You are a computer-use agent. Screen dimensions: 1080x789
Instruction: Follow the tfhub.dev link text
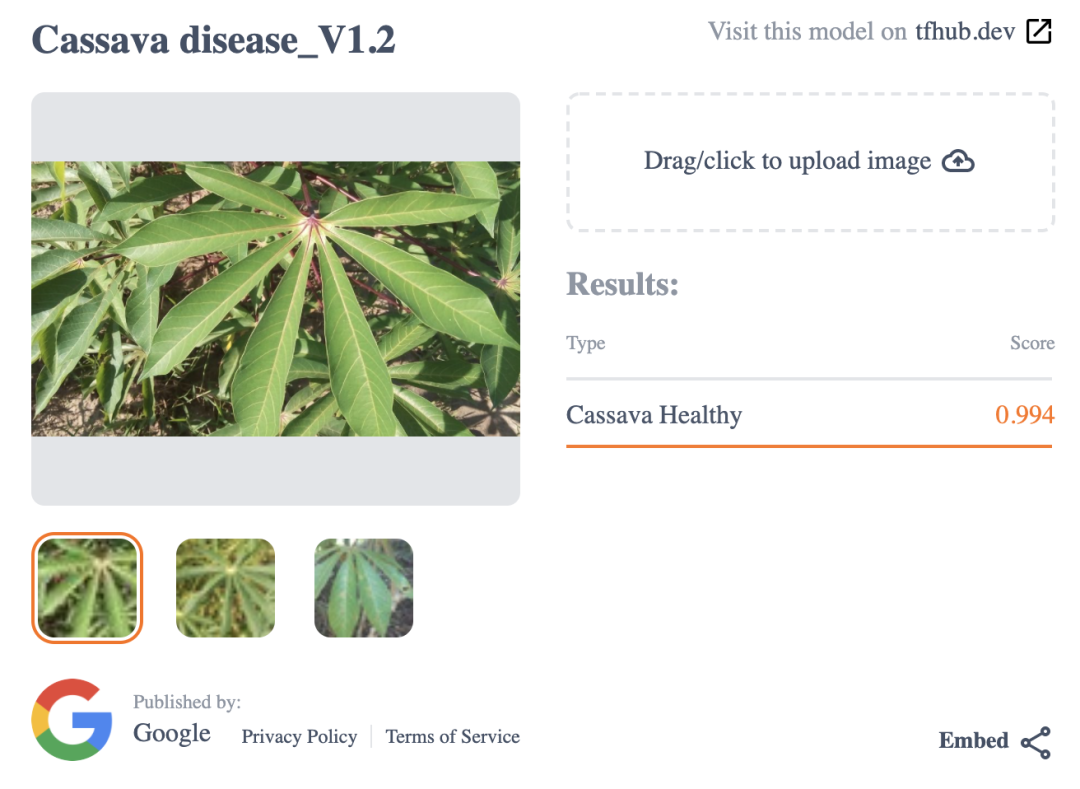pyautogui.click(x=965, y=32)
